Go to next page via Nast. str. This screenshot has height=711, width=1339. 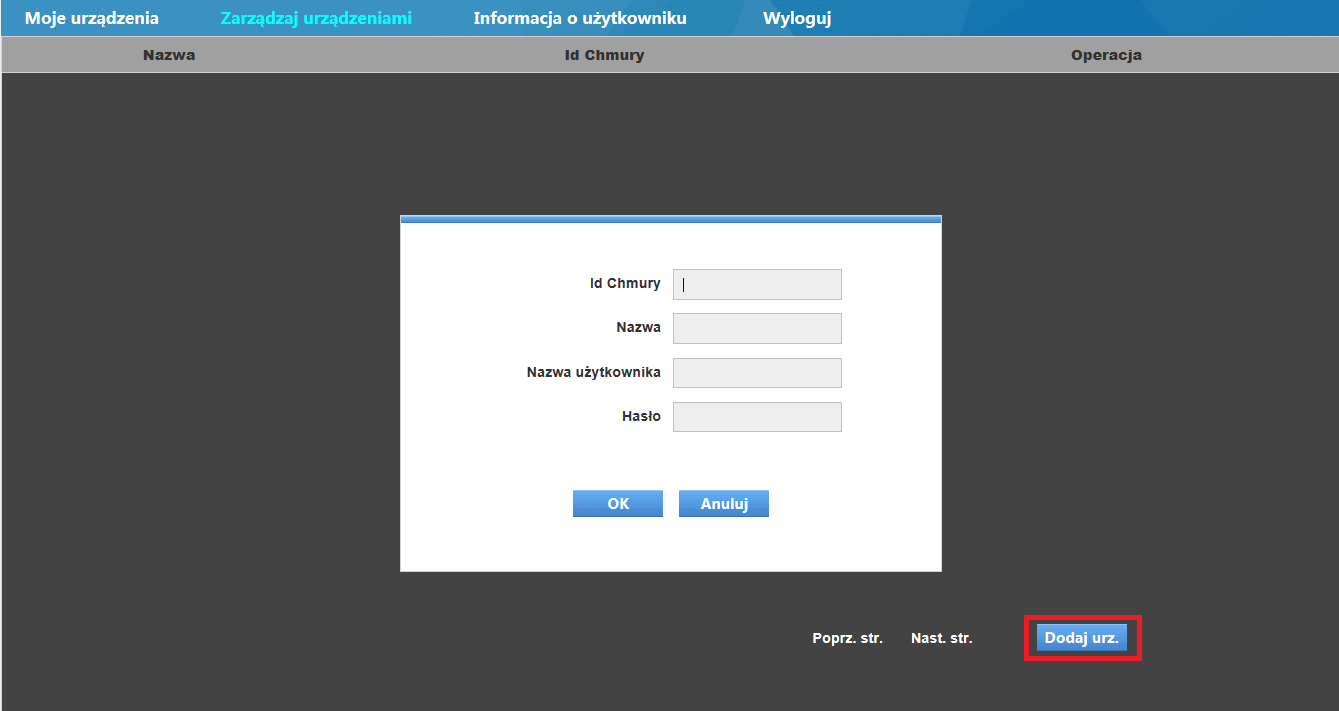coord(942,638)
